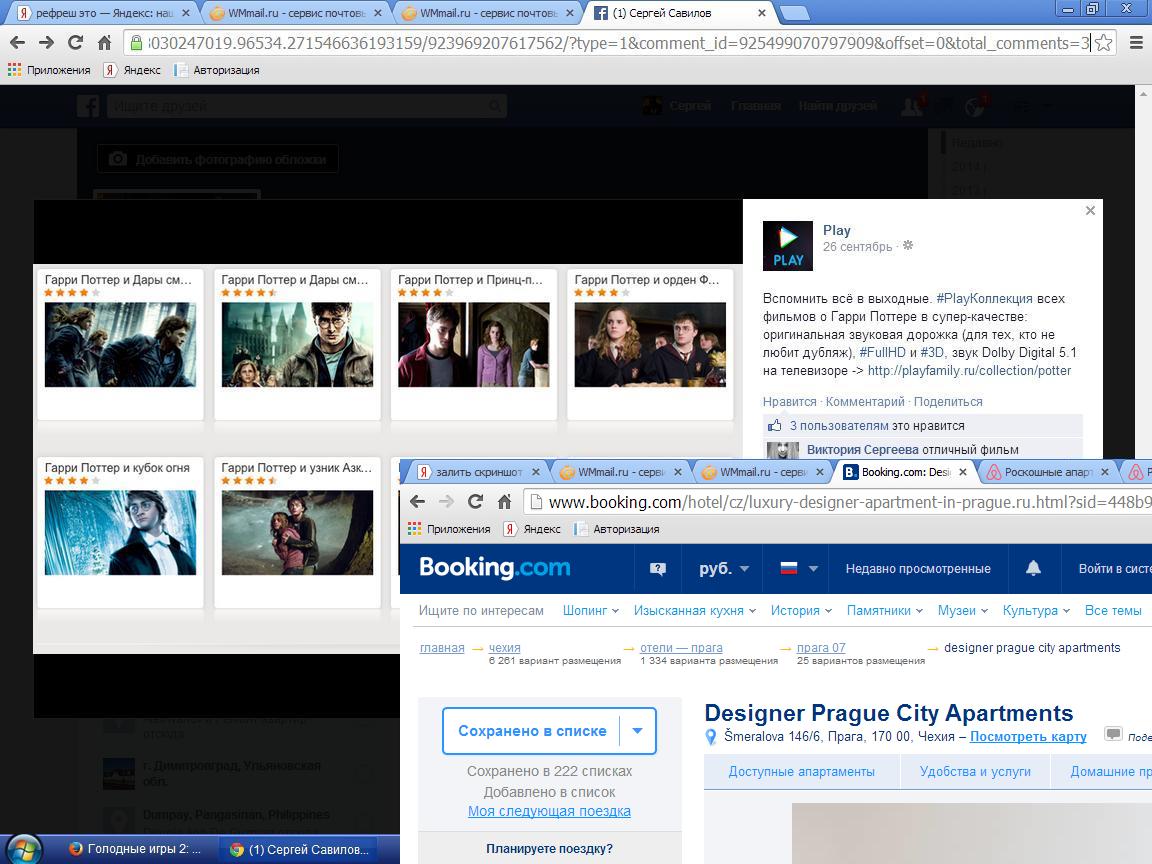1152x864 pixels.
Task: Open the Play page name link
Action: (836, 230)
